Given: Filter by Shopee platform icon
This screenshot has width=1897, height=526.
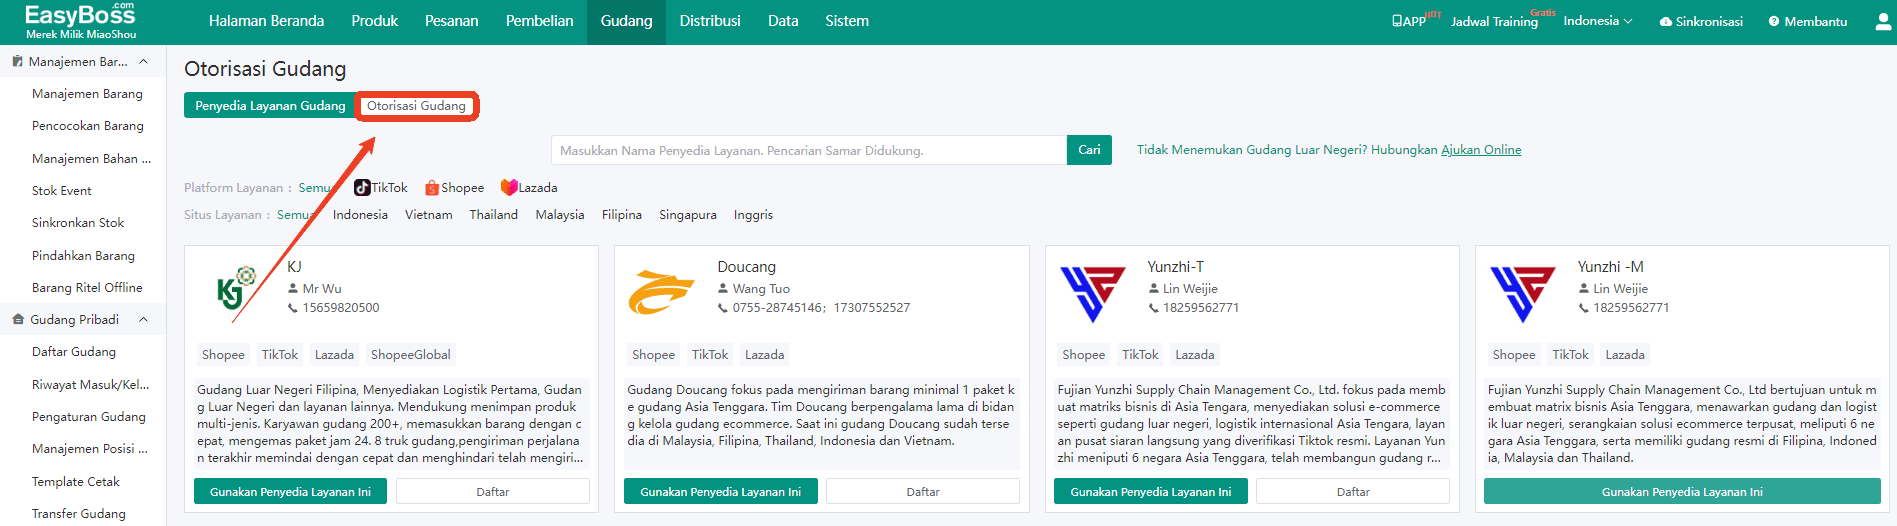Looking at the screenshot, I should coord(432,188).
